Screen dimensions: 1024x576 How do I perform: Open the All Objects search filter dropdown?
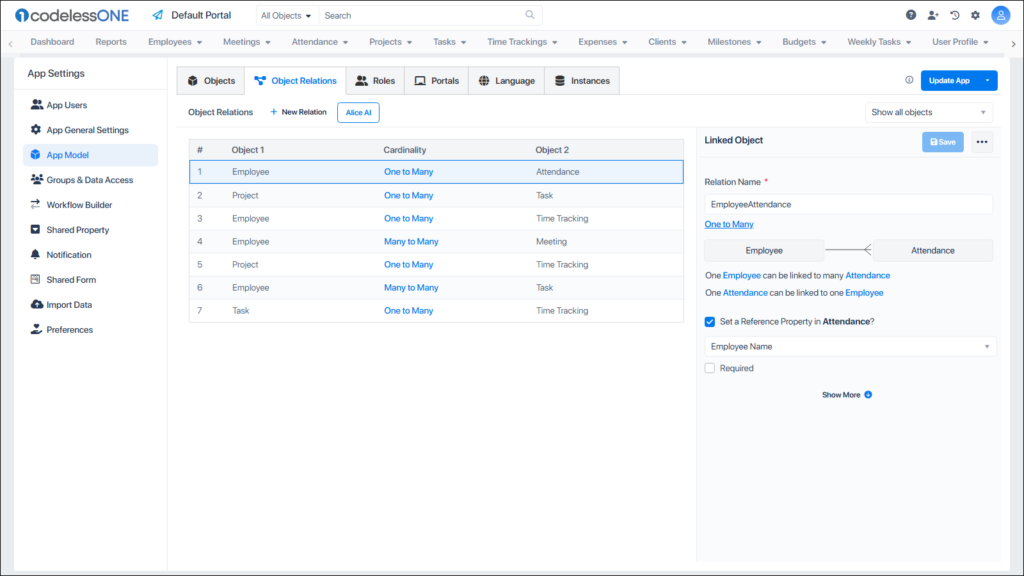pos(286,15)
